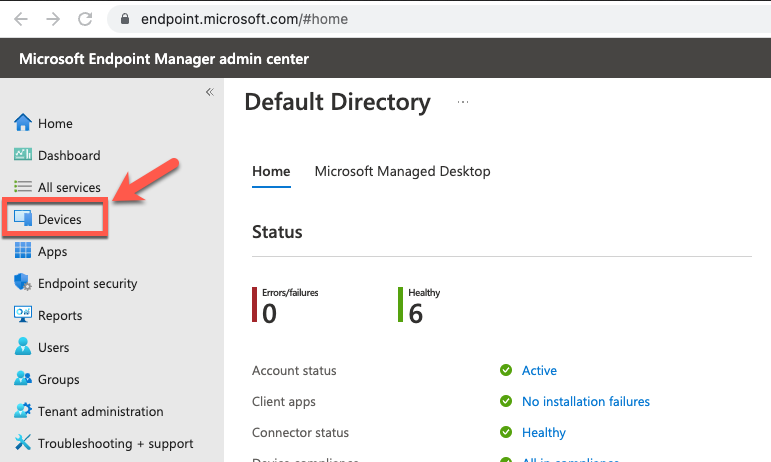
Task: Reload the page with refresh icon
Action: tap(85, 19)
